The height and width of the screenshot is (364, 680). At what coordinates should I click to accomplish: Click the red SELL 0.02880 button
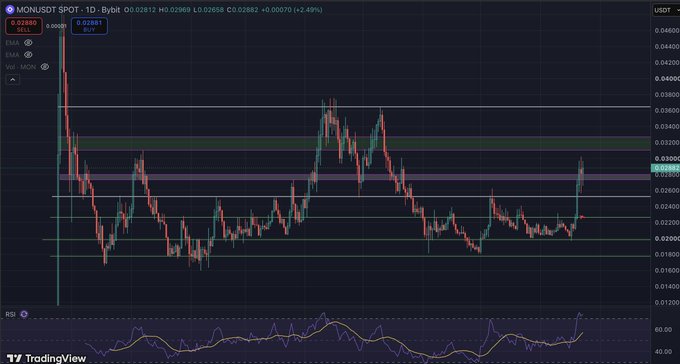point(24,26)
